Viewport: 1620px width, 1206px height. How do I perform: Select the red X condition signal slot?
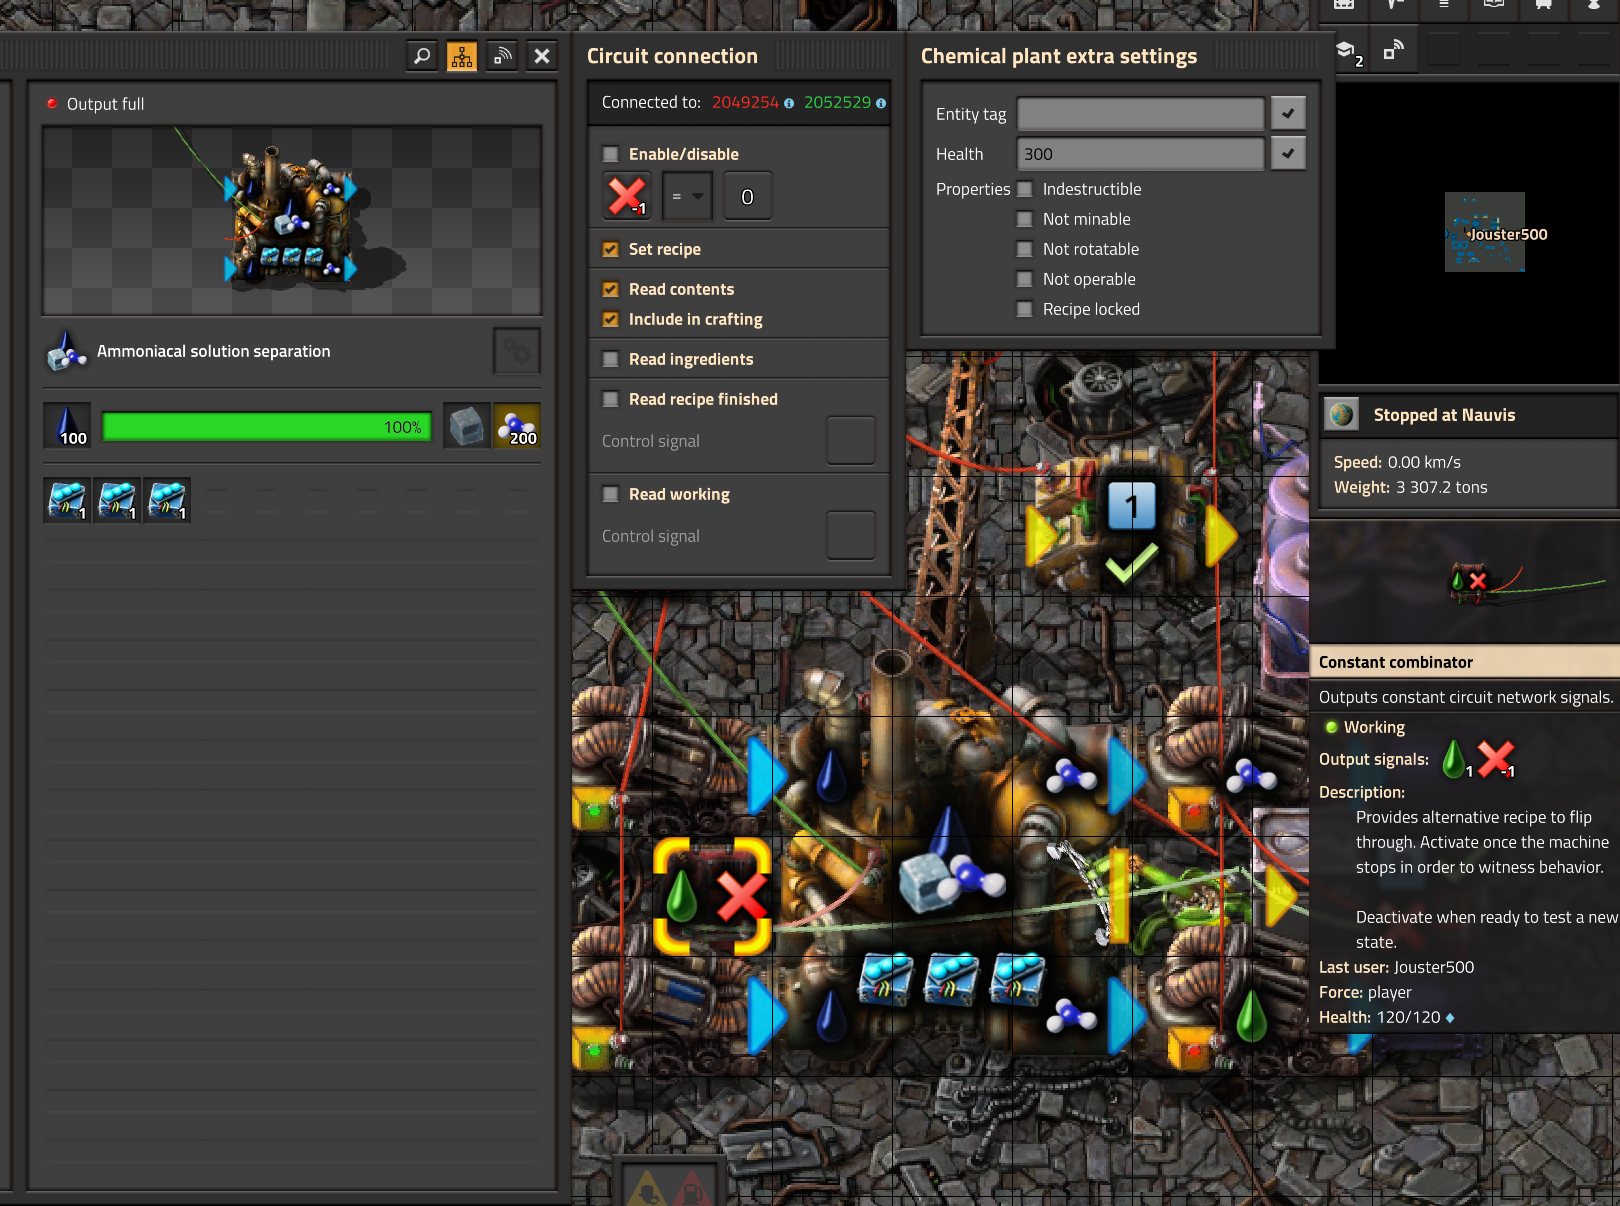coord(627,196)
